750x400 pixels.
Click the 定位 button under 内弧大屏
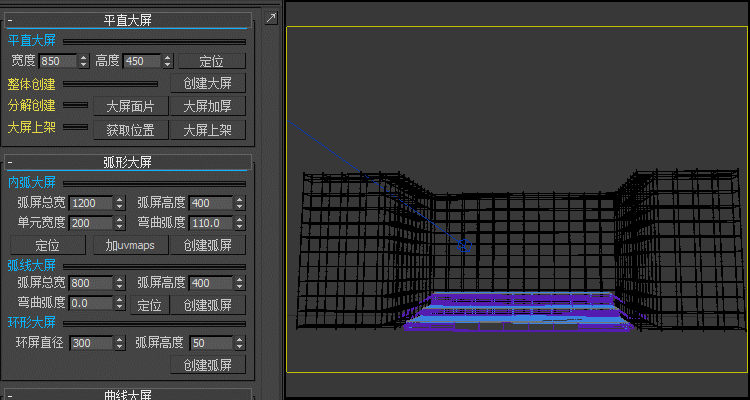click(48, 245)
